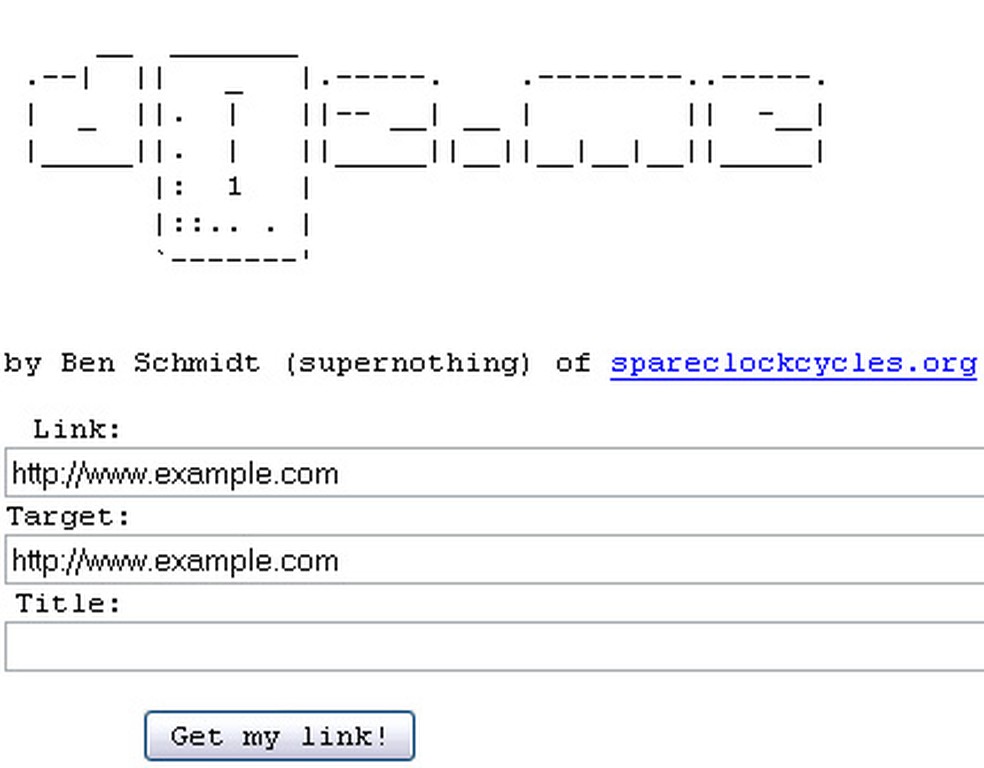
Task: Click the "(supernothing)" nickname text
Action: 407,363
